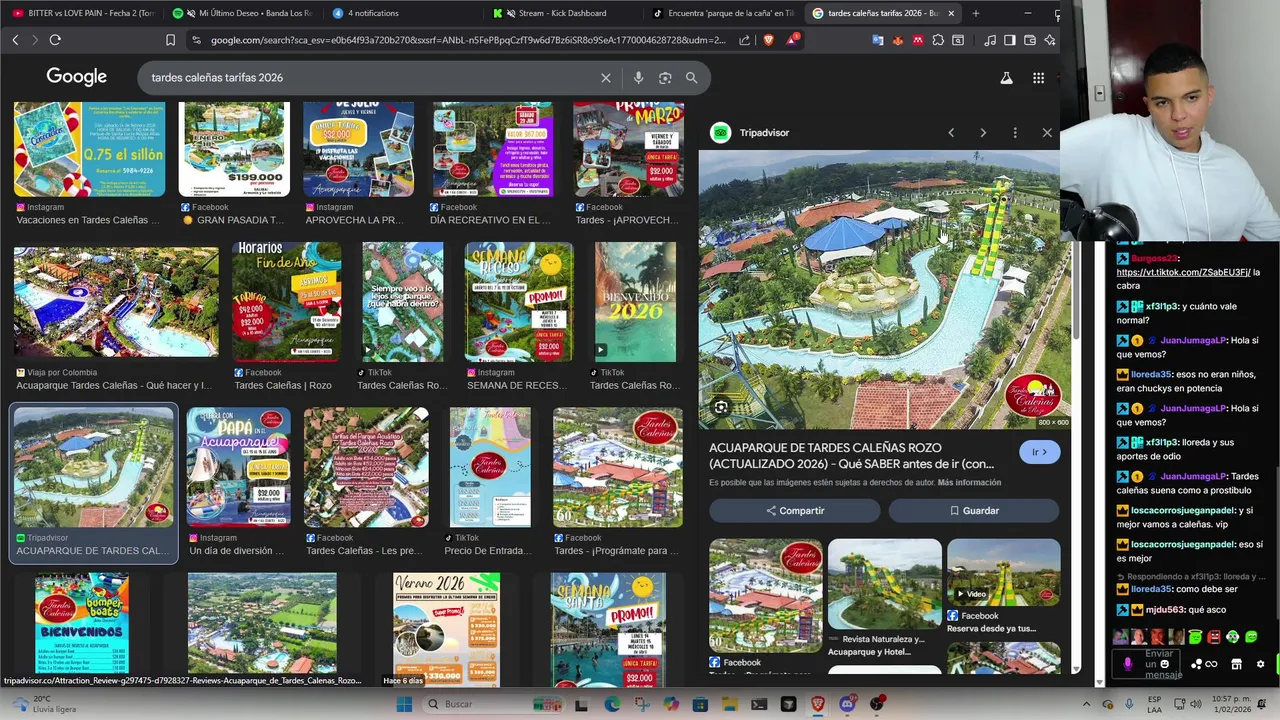Open the Kick chat shop icon
Image resolution: width=1280 pixels, height=720 pixels.
(x=1236, y=664)
